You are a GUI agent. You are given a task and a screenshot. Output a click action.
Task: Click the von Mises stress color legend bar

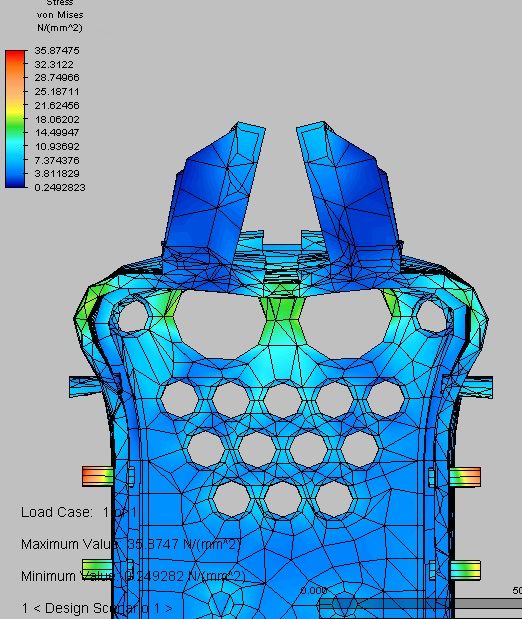tap(15, 118)
